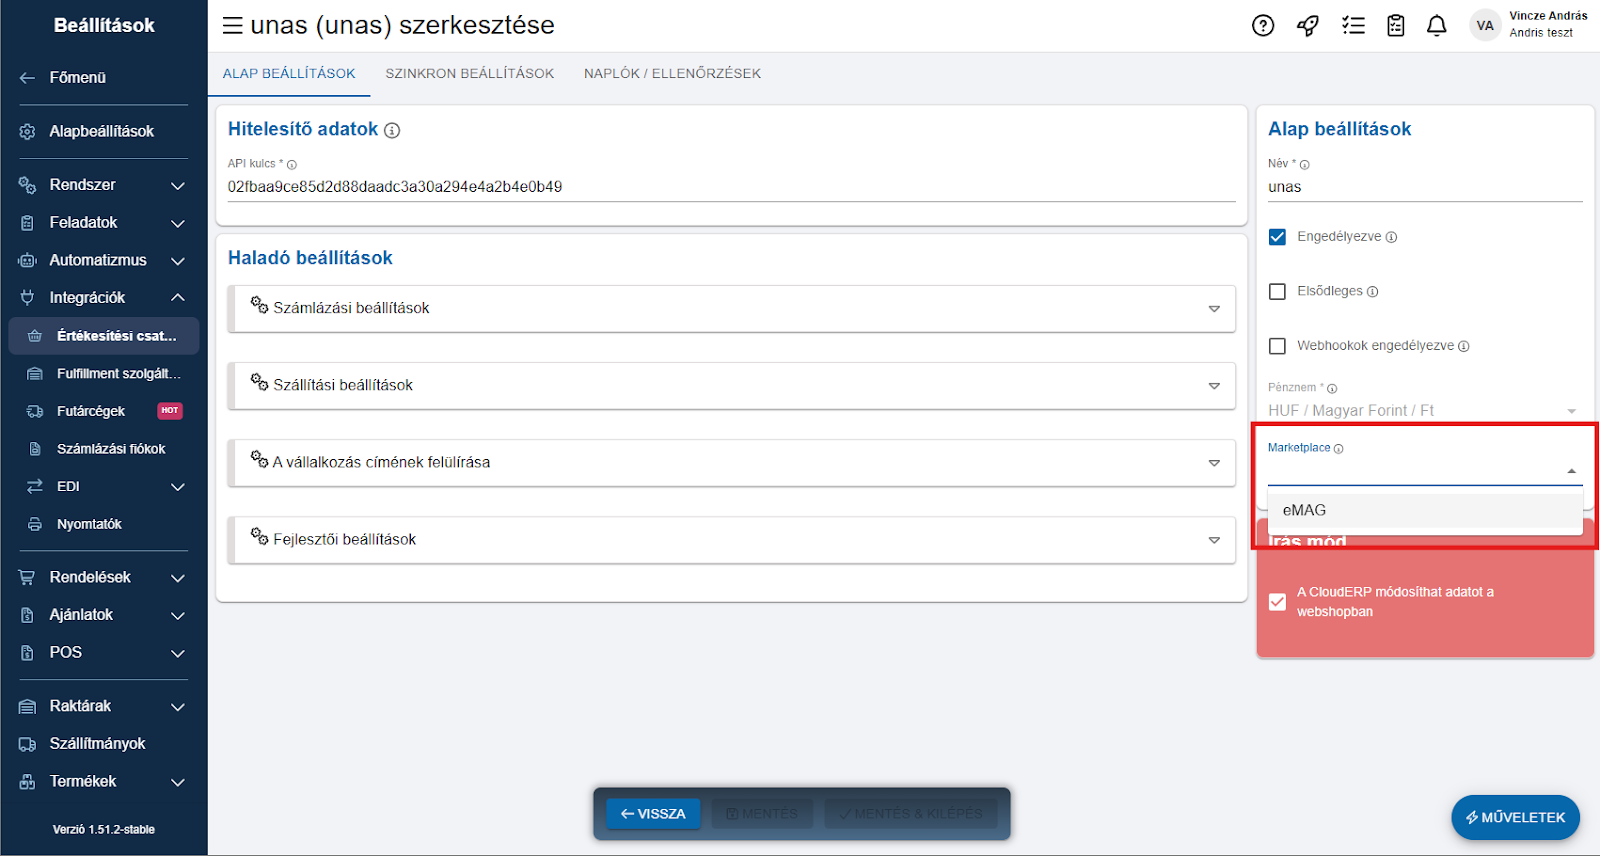The width and height of the screenshot is (1600, 856).
Task: Open the Műveletek button
Action: pos(1515,818)
